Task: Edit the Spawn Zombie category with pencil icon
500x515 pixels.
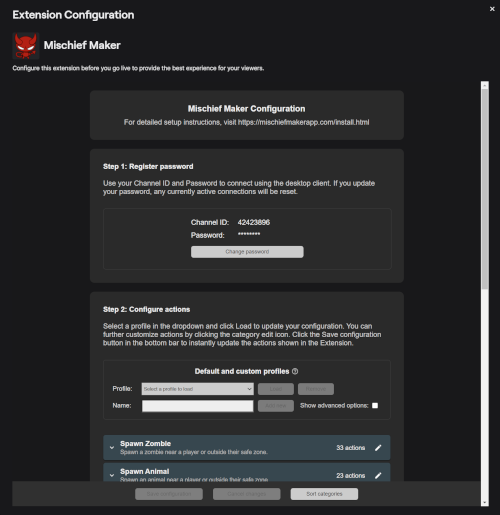Action: 378,448
